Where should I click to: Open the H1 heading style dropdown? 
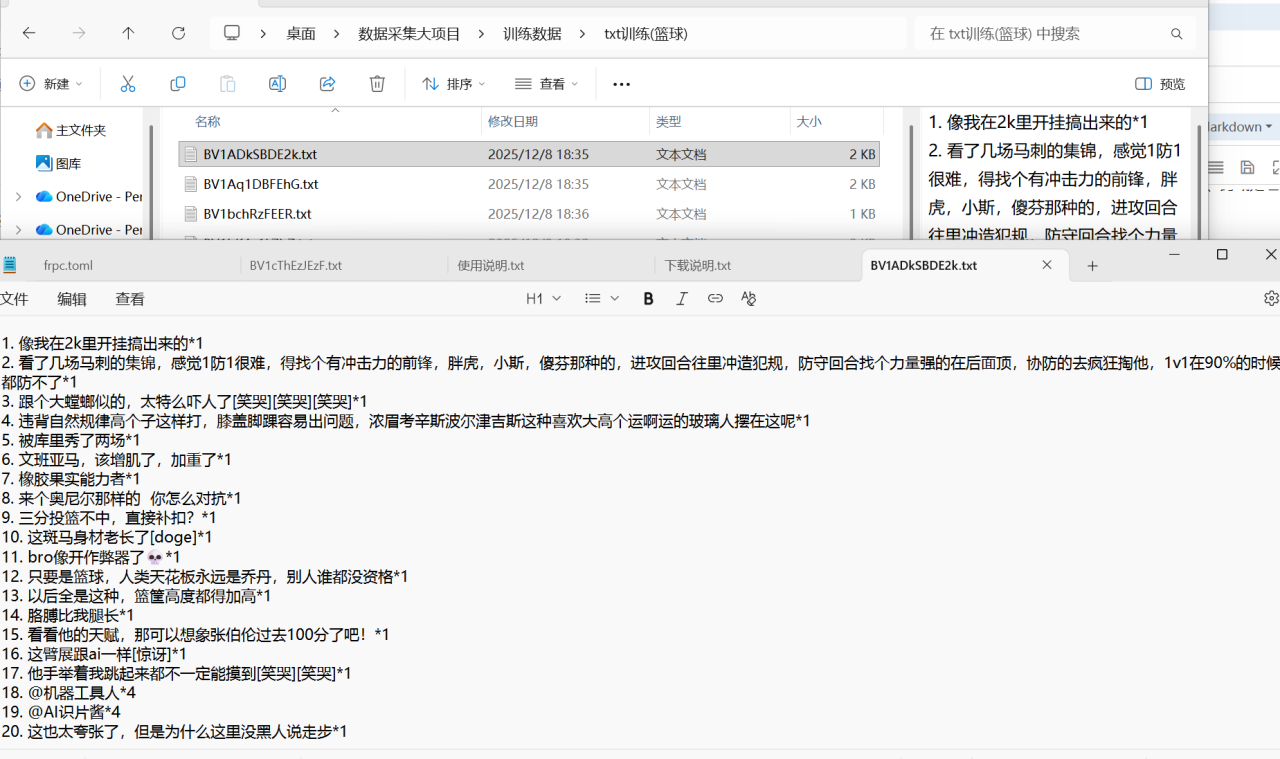click(542, 297)
